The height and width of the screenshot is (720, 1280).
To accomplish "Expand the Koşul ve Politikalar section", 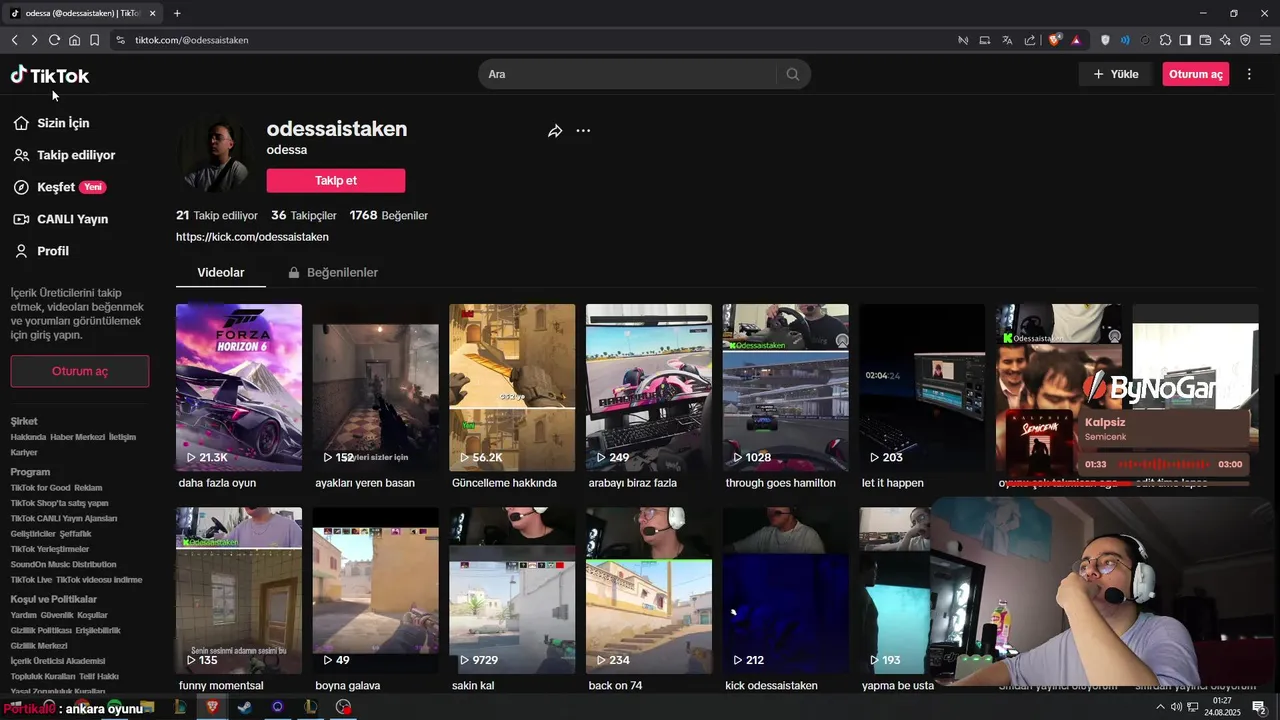I will [x=54, y=599].
